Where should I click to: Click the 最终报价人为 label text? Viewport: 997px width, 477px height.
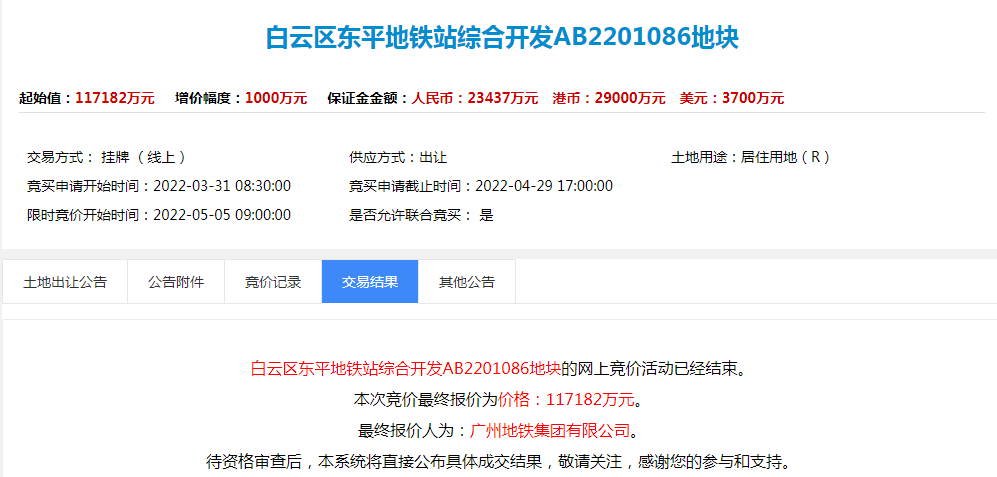413,431
